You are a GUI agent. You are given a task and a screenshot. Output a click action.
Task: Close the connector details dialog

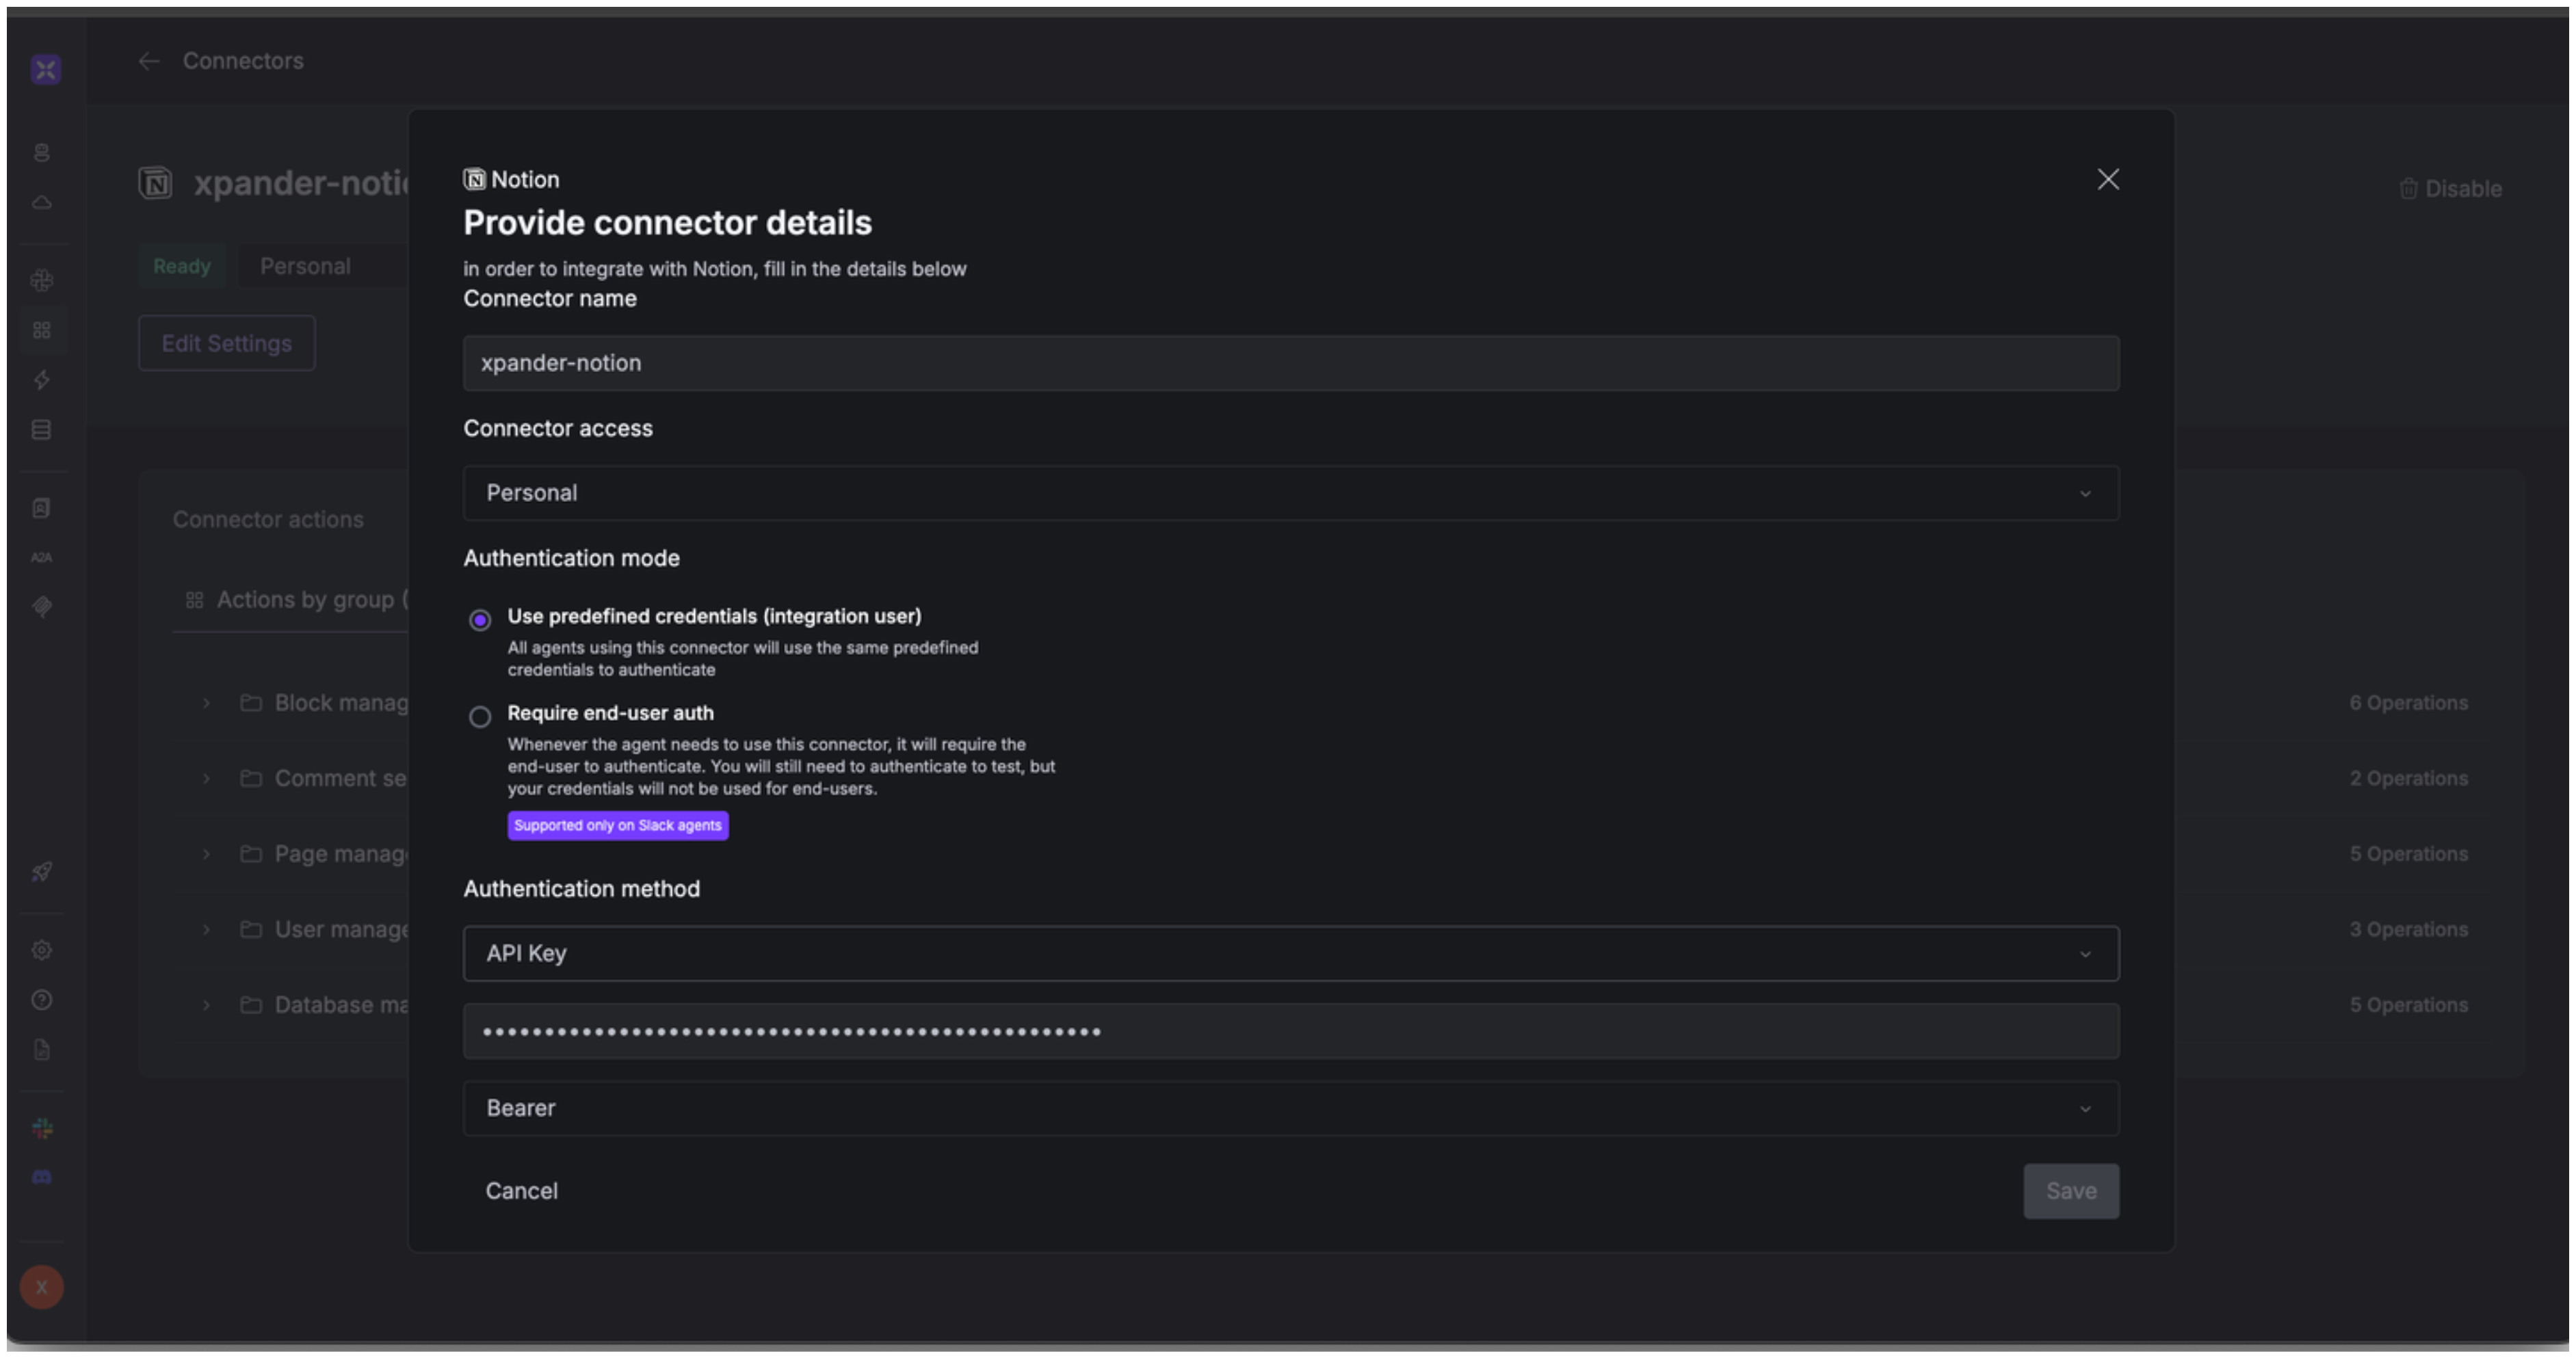click(2108, 180)
